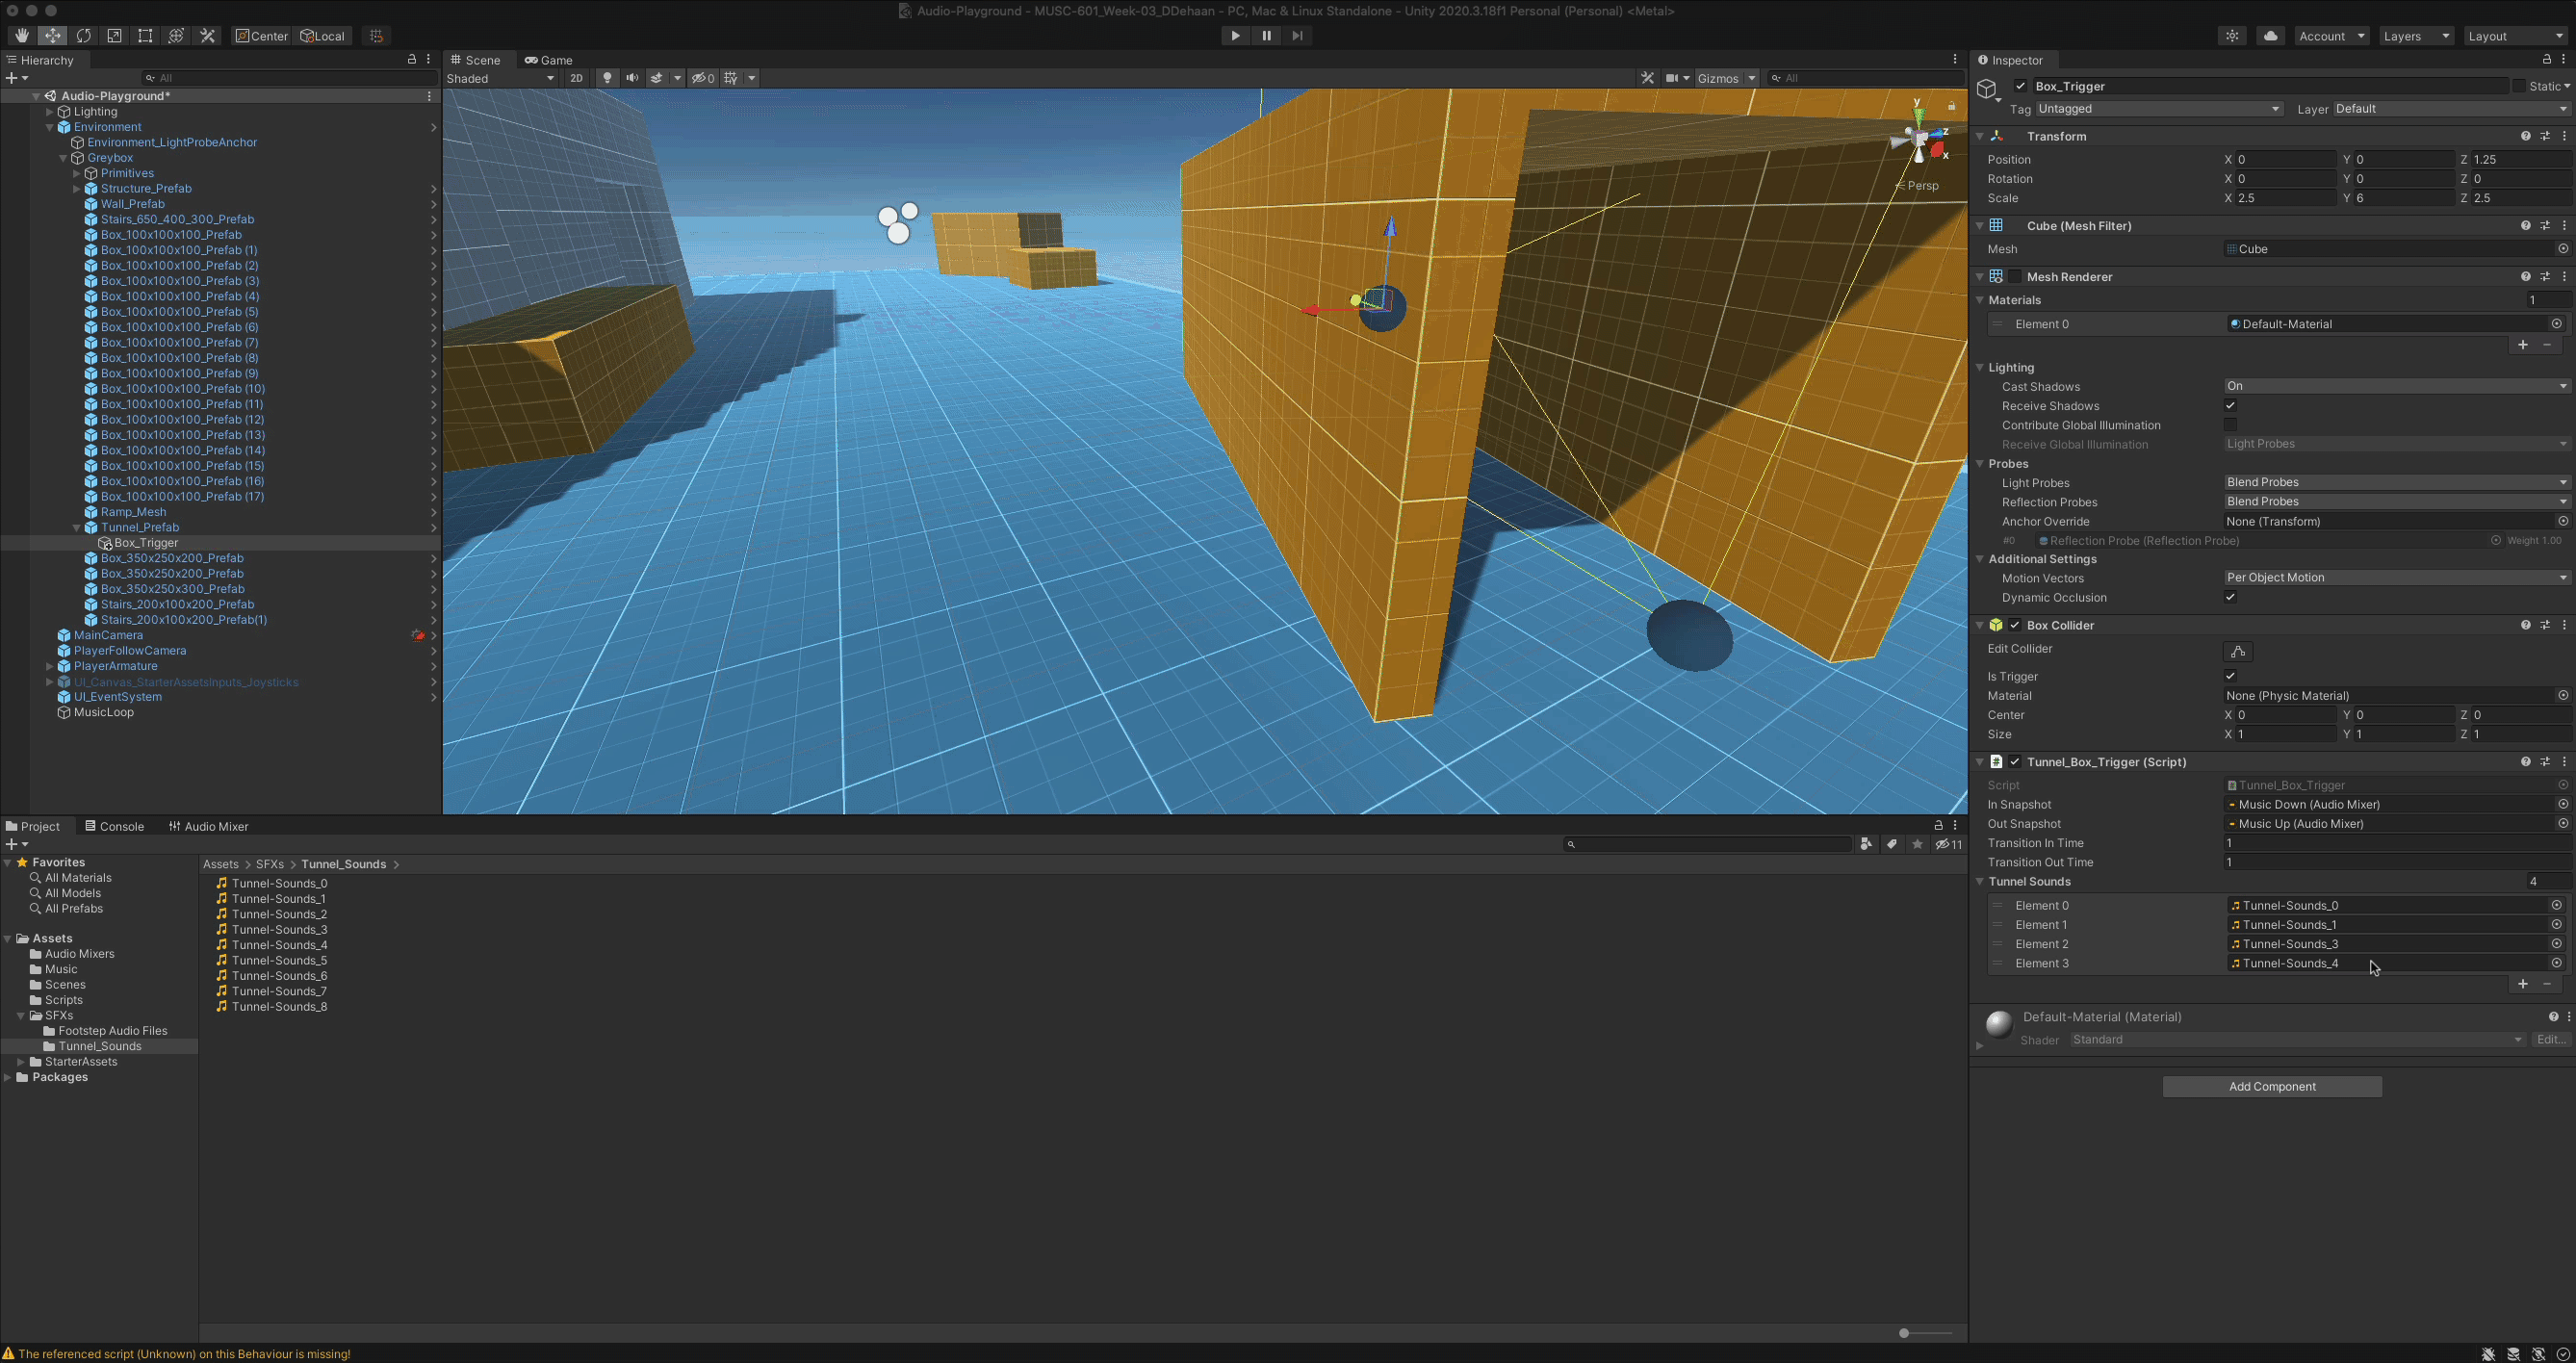Add a new Tunnel Sounds element with plus button

(2522, 984)
